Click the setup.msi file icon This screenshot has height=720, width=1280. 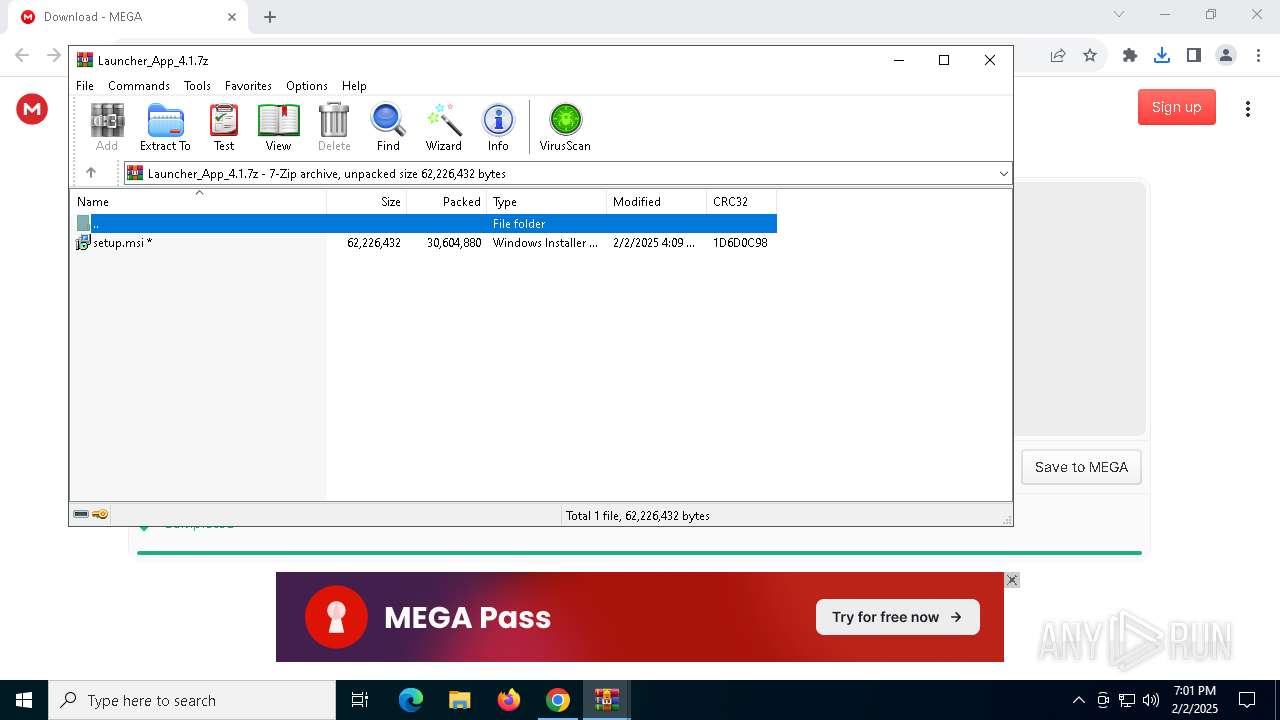coord(83,242)
